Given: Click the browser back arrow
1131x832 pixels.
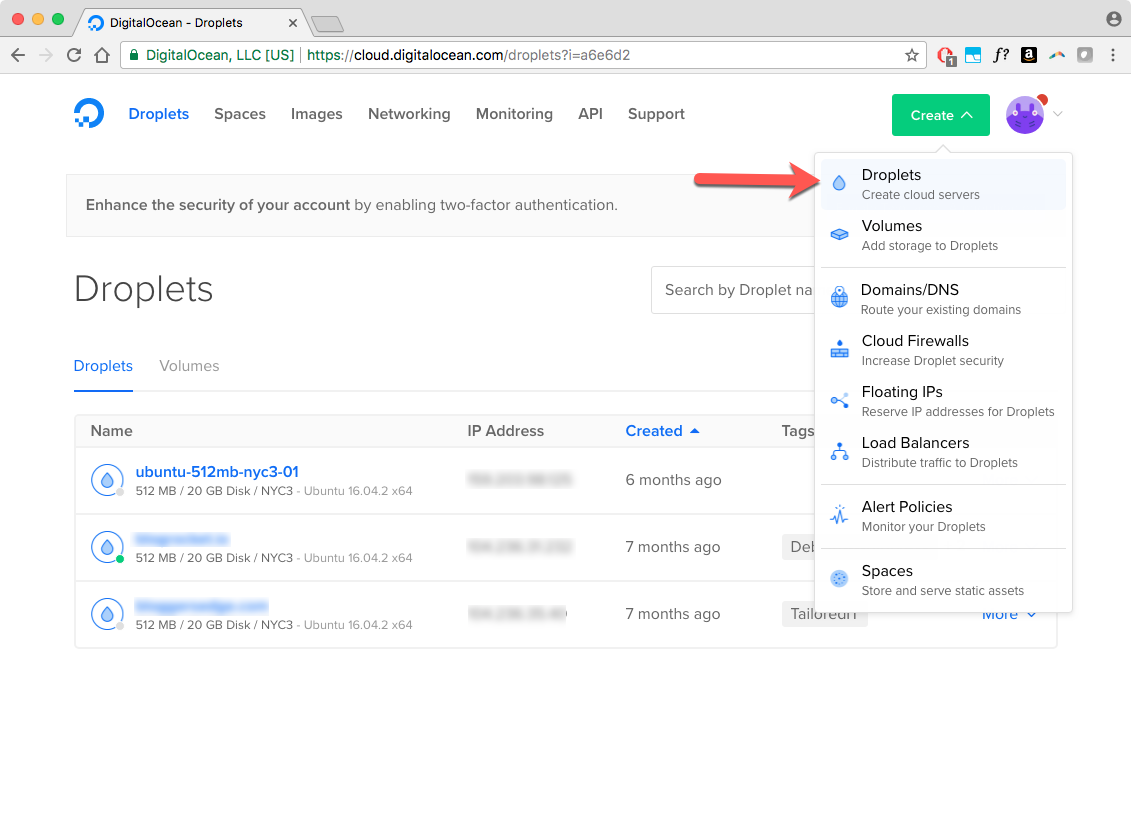Looking at the screenshot, I should (x=18, y=55).
